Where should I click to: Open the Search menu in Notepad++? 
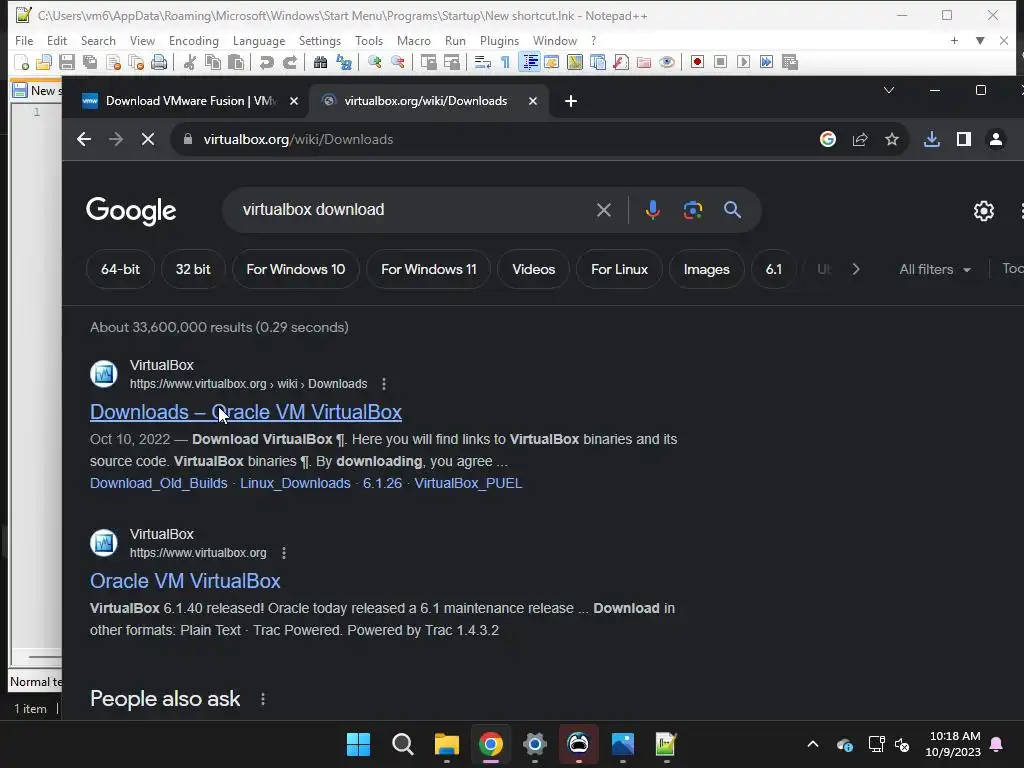[x=98, y=40]
